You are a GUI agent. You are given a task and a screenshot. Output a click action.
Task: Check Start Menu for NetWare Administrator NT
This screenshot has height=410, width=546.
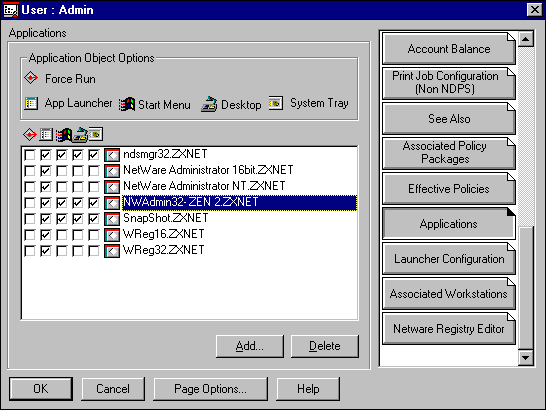click(62, 187)
